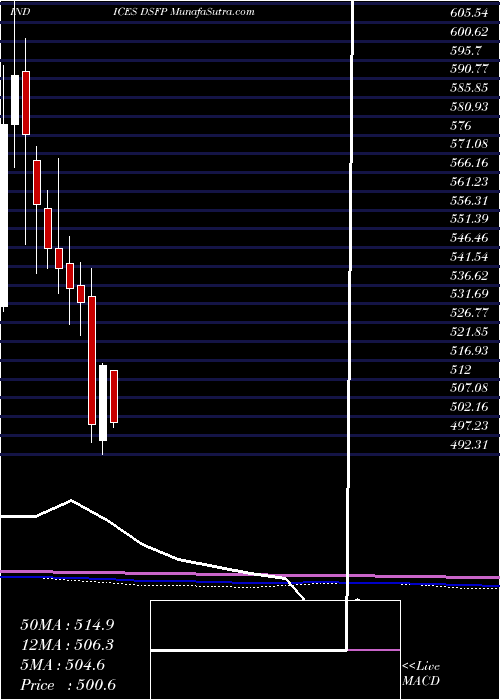Click the 536.62 price axis label
The image size is (500, 700).
coord(469,275)
